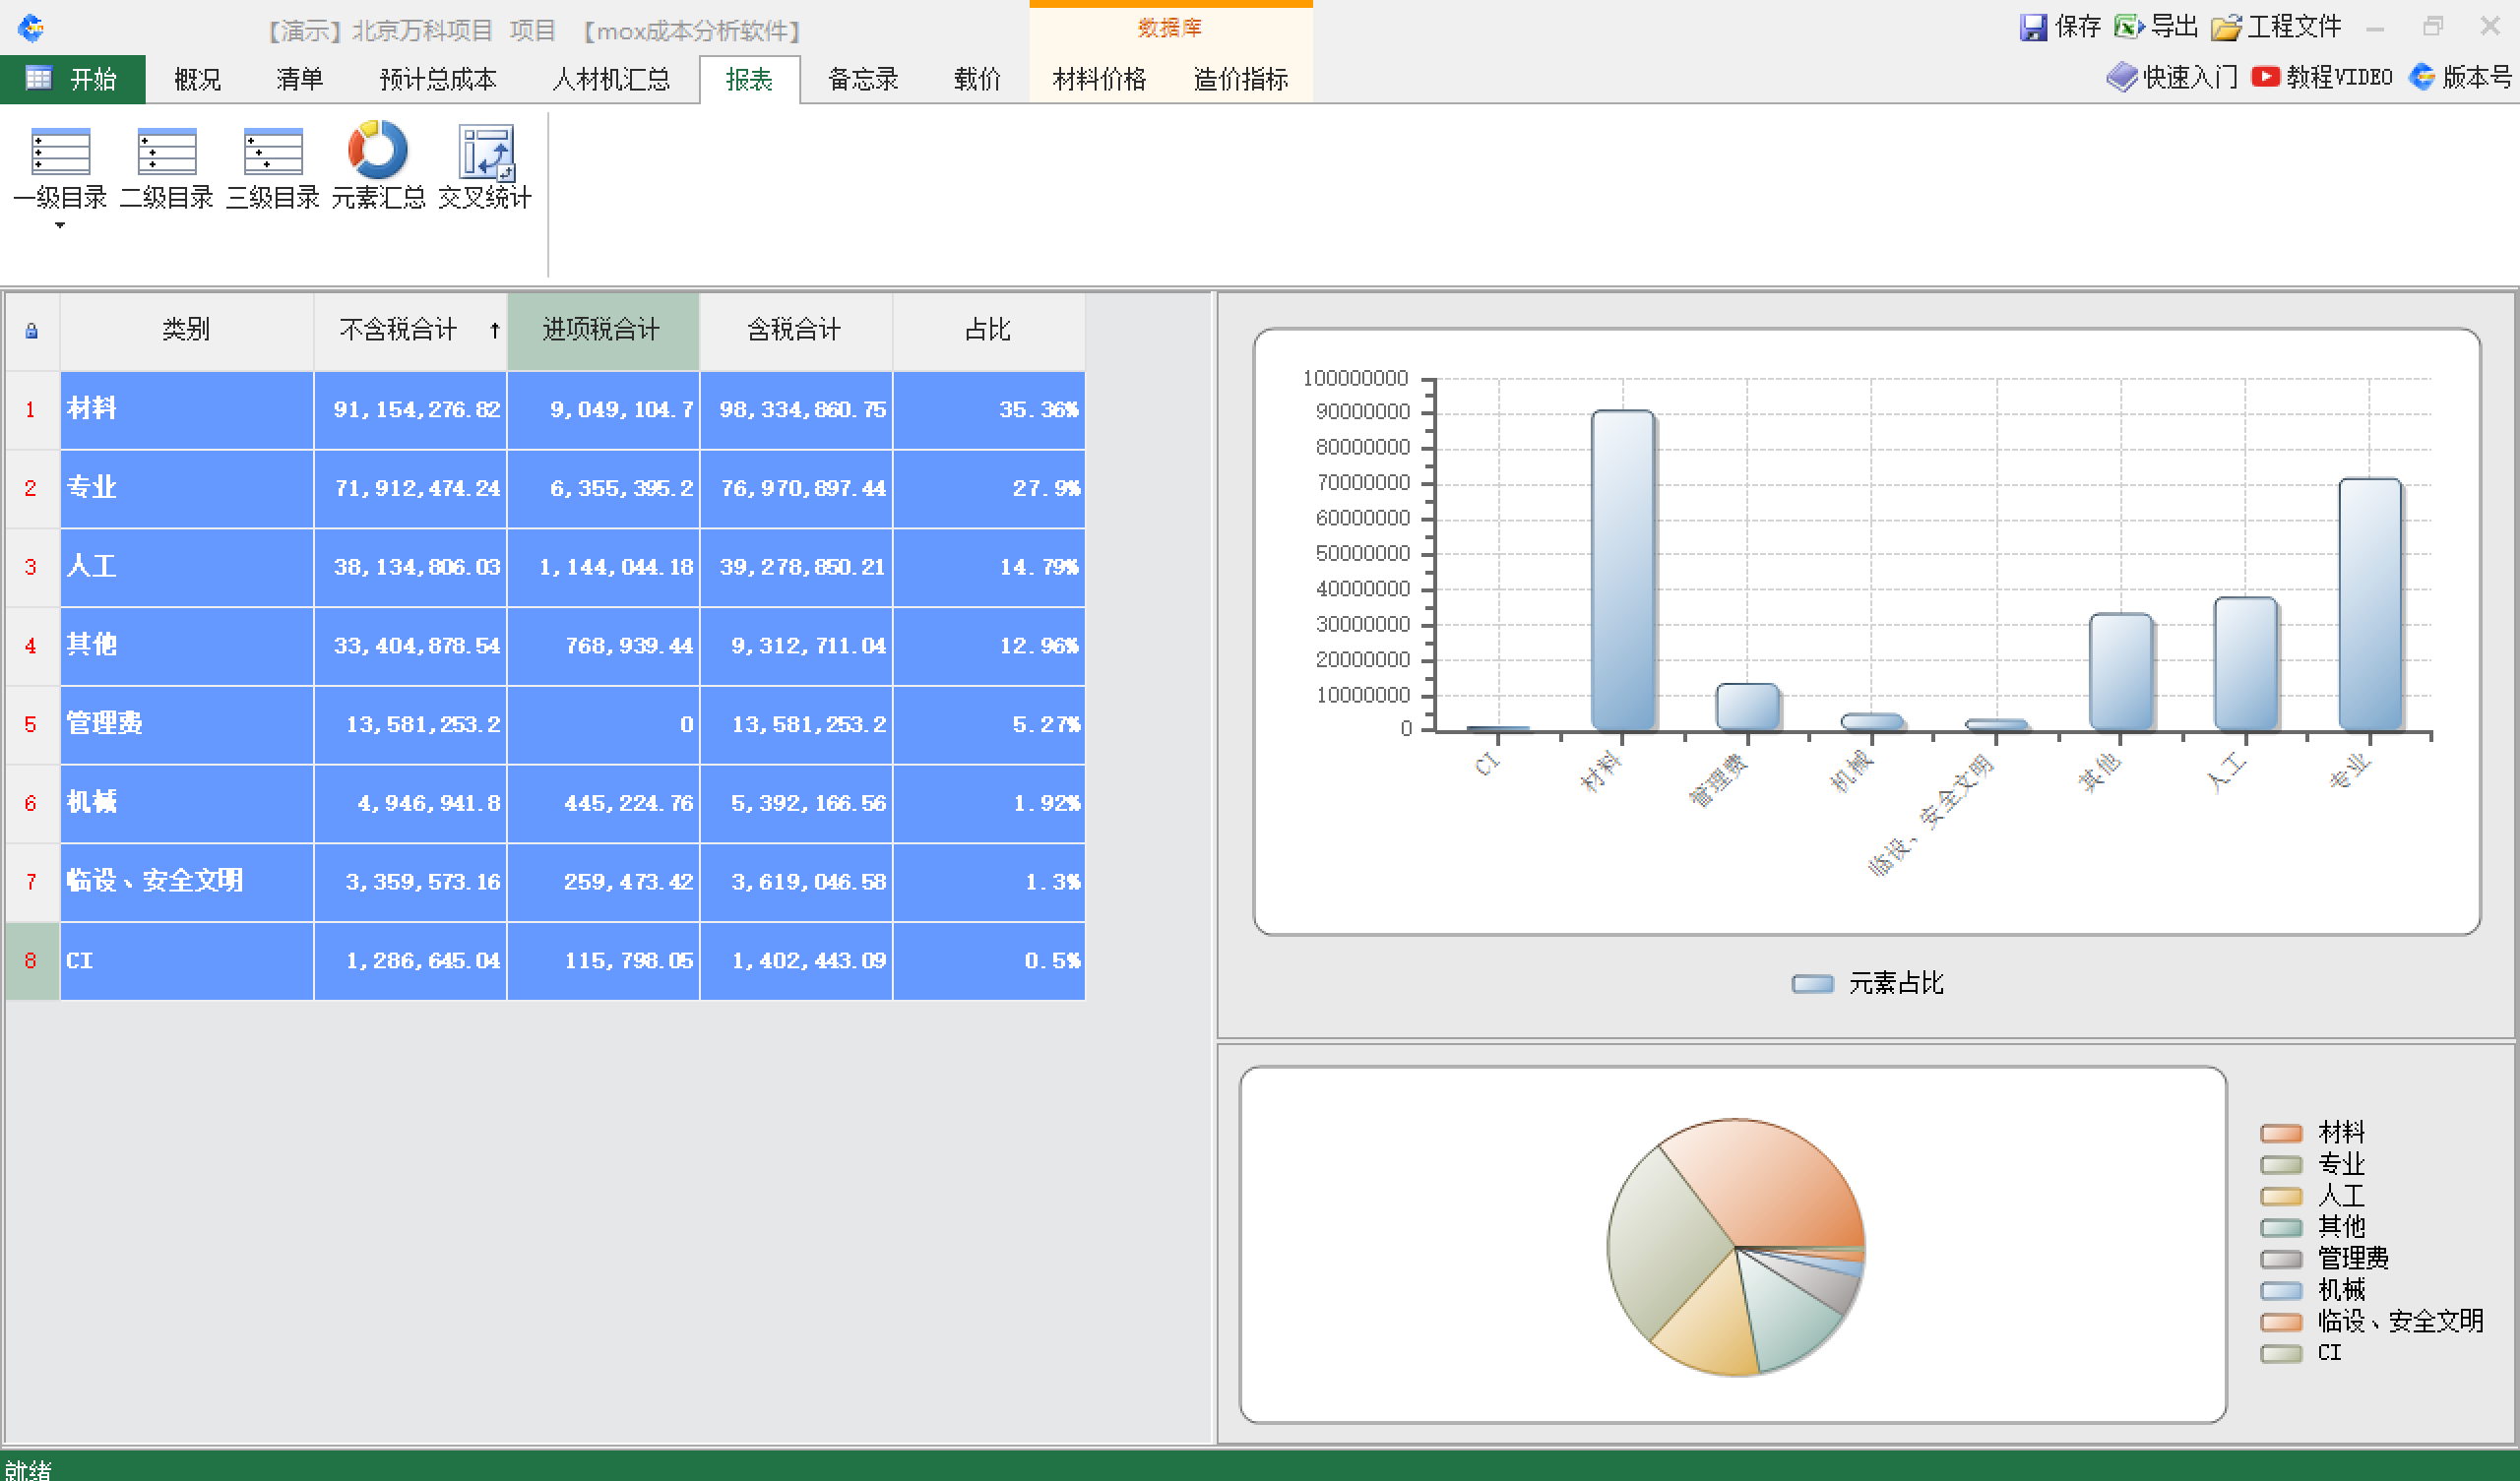Click the 元素占比 bar chart legend swatch
This screenshot has height=1481, width=2520.
click(1812, 984)
